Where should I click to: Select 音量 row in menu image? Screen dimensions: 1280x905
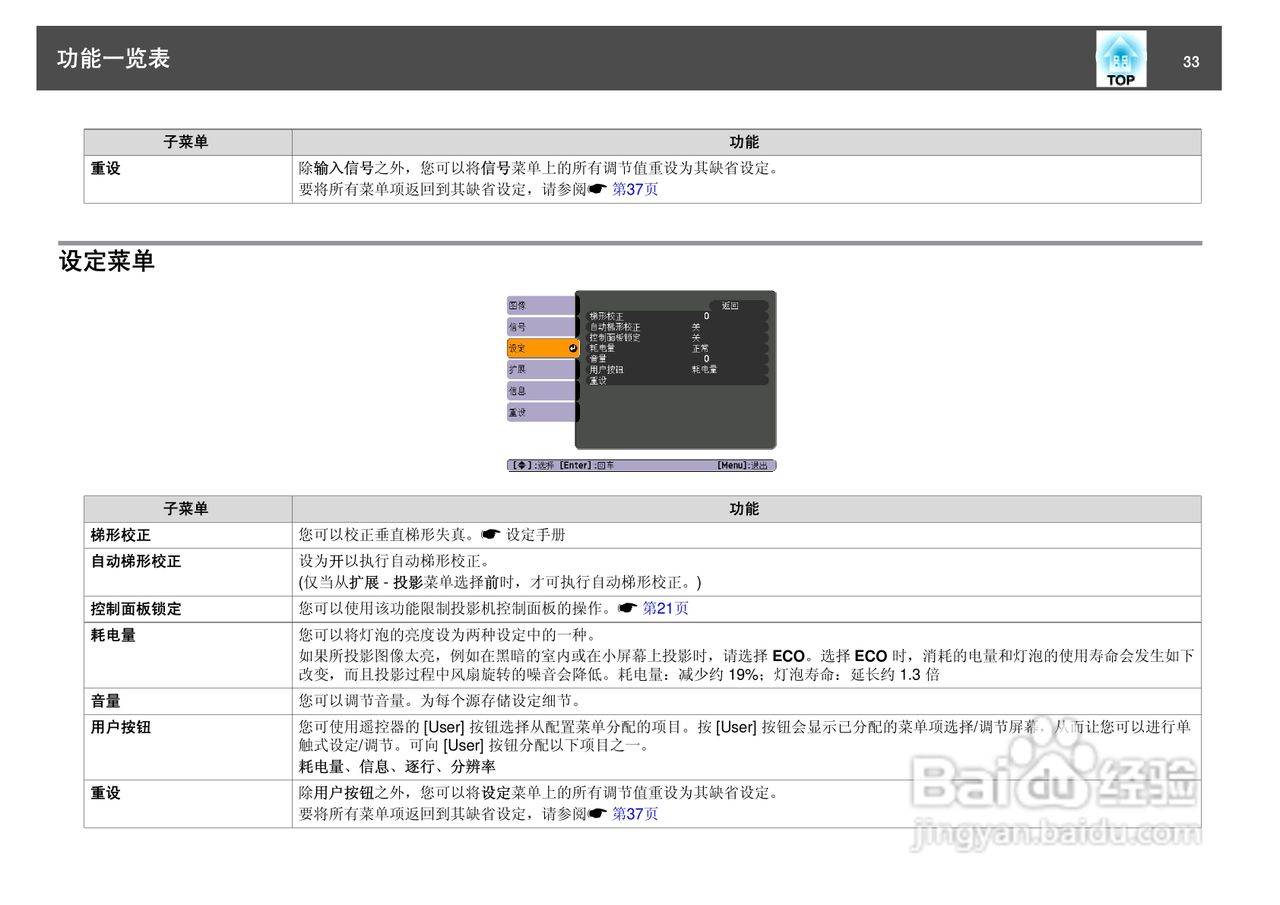[675, 358]
